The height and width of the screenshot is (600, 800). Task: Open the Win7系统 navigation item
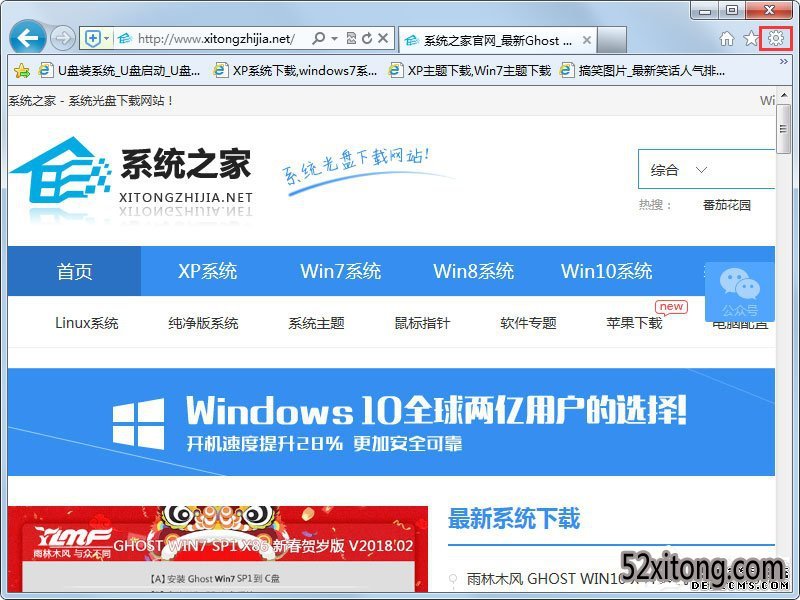(x=340, y=271)
